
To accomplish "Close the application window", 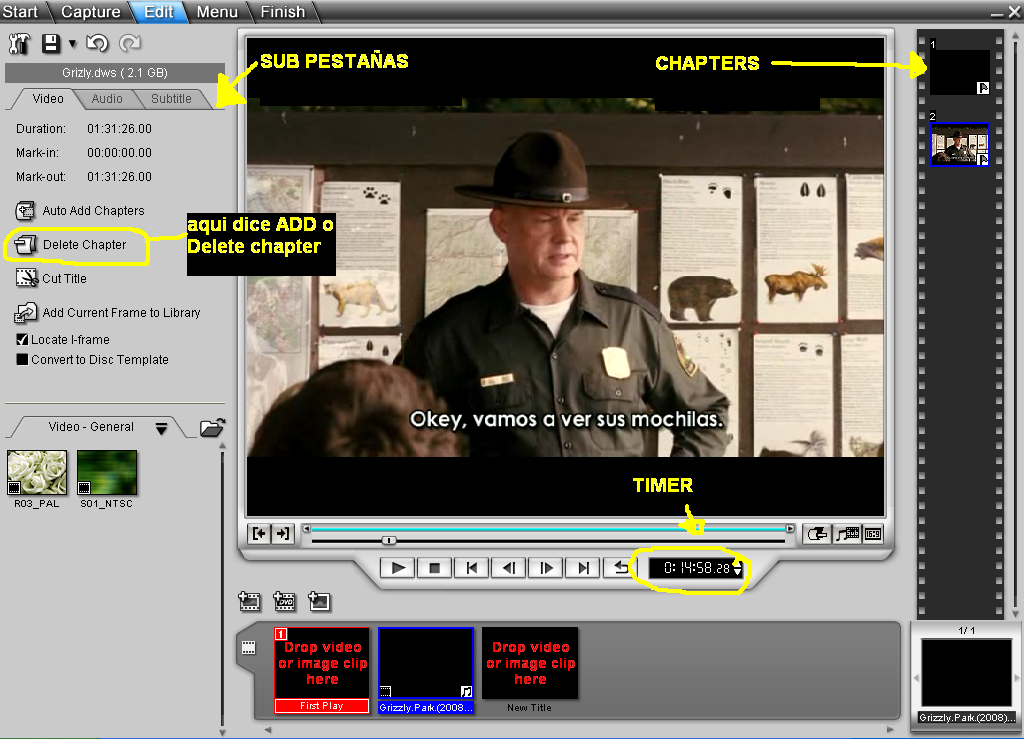I will pyautogui.click(x=1014, y=12).
